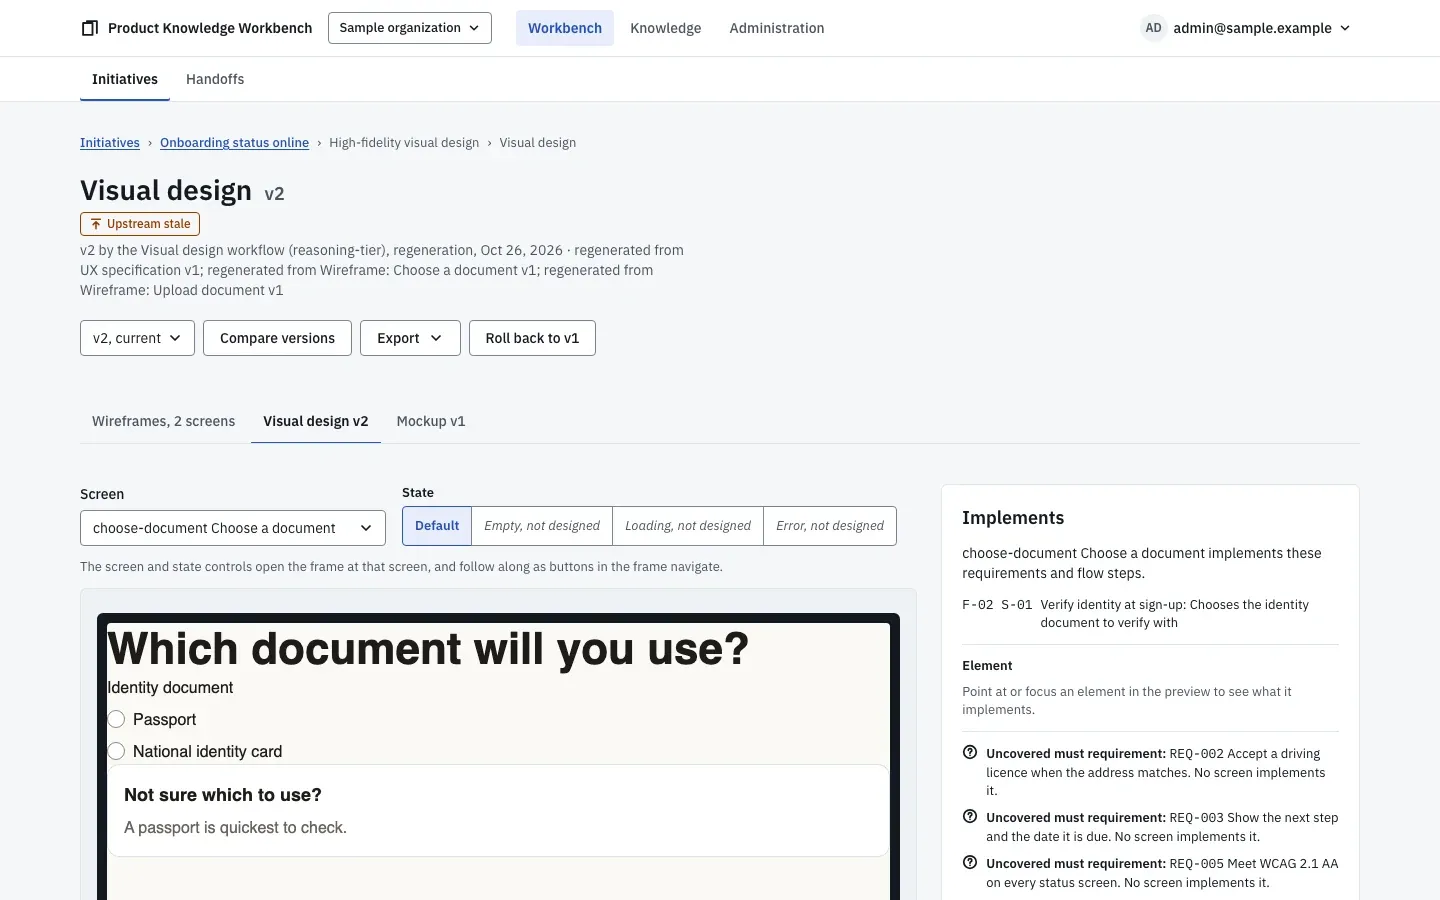The width and height of the screenshot is (1440, 900).
Task: Follow the Initiatives breadcrumb link
Action: 110,143
